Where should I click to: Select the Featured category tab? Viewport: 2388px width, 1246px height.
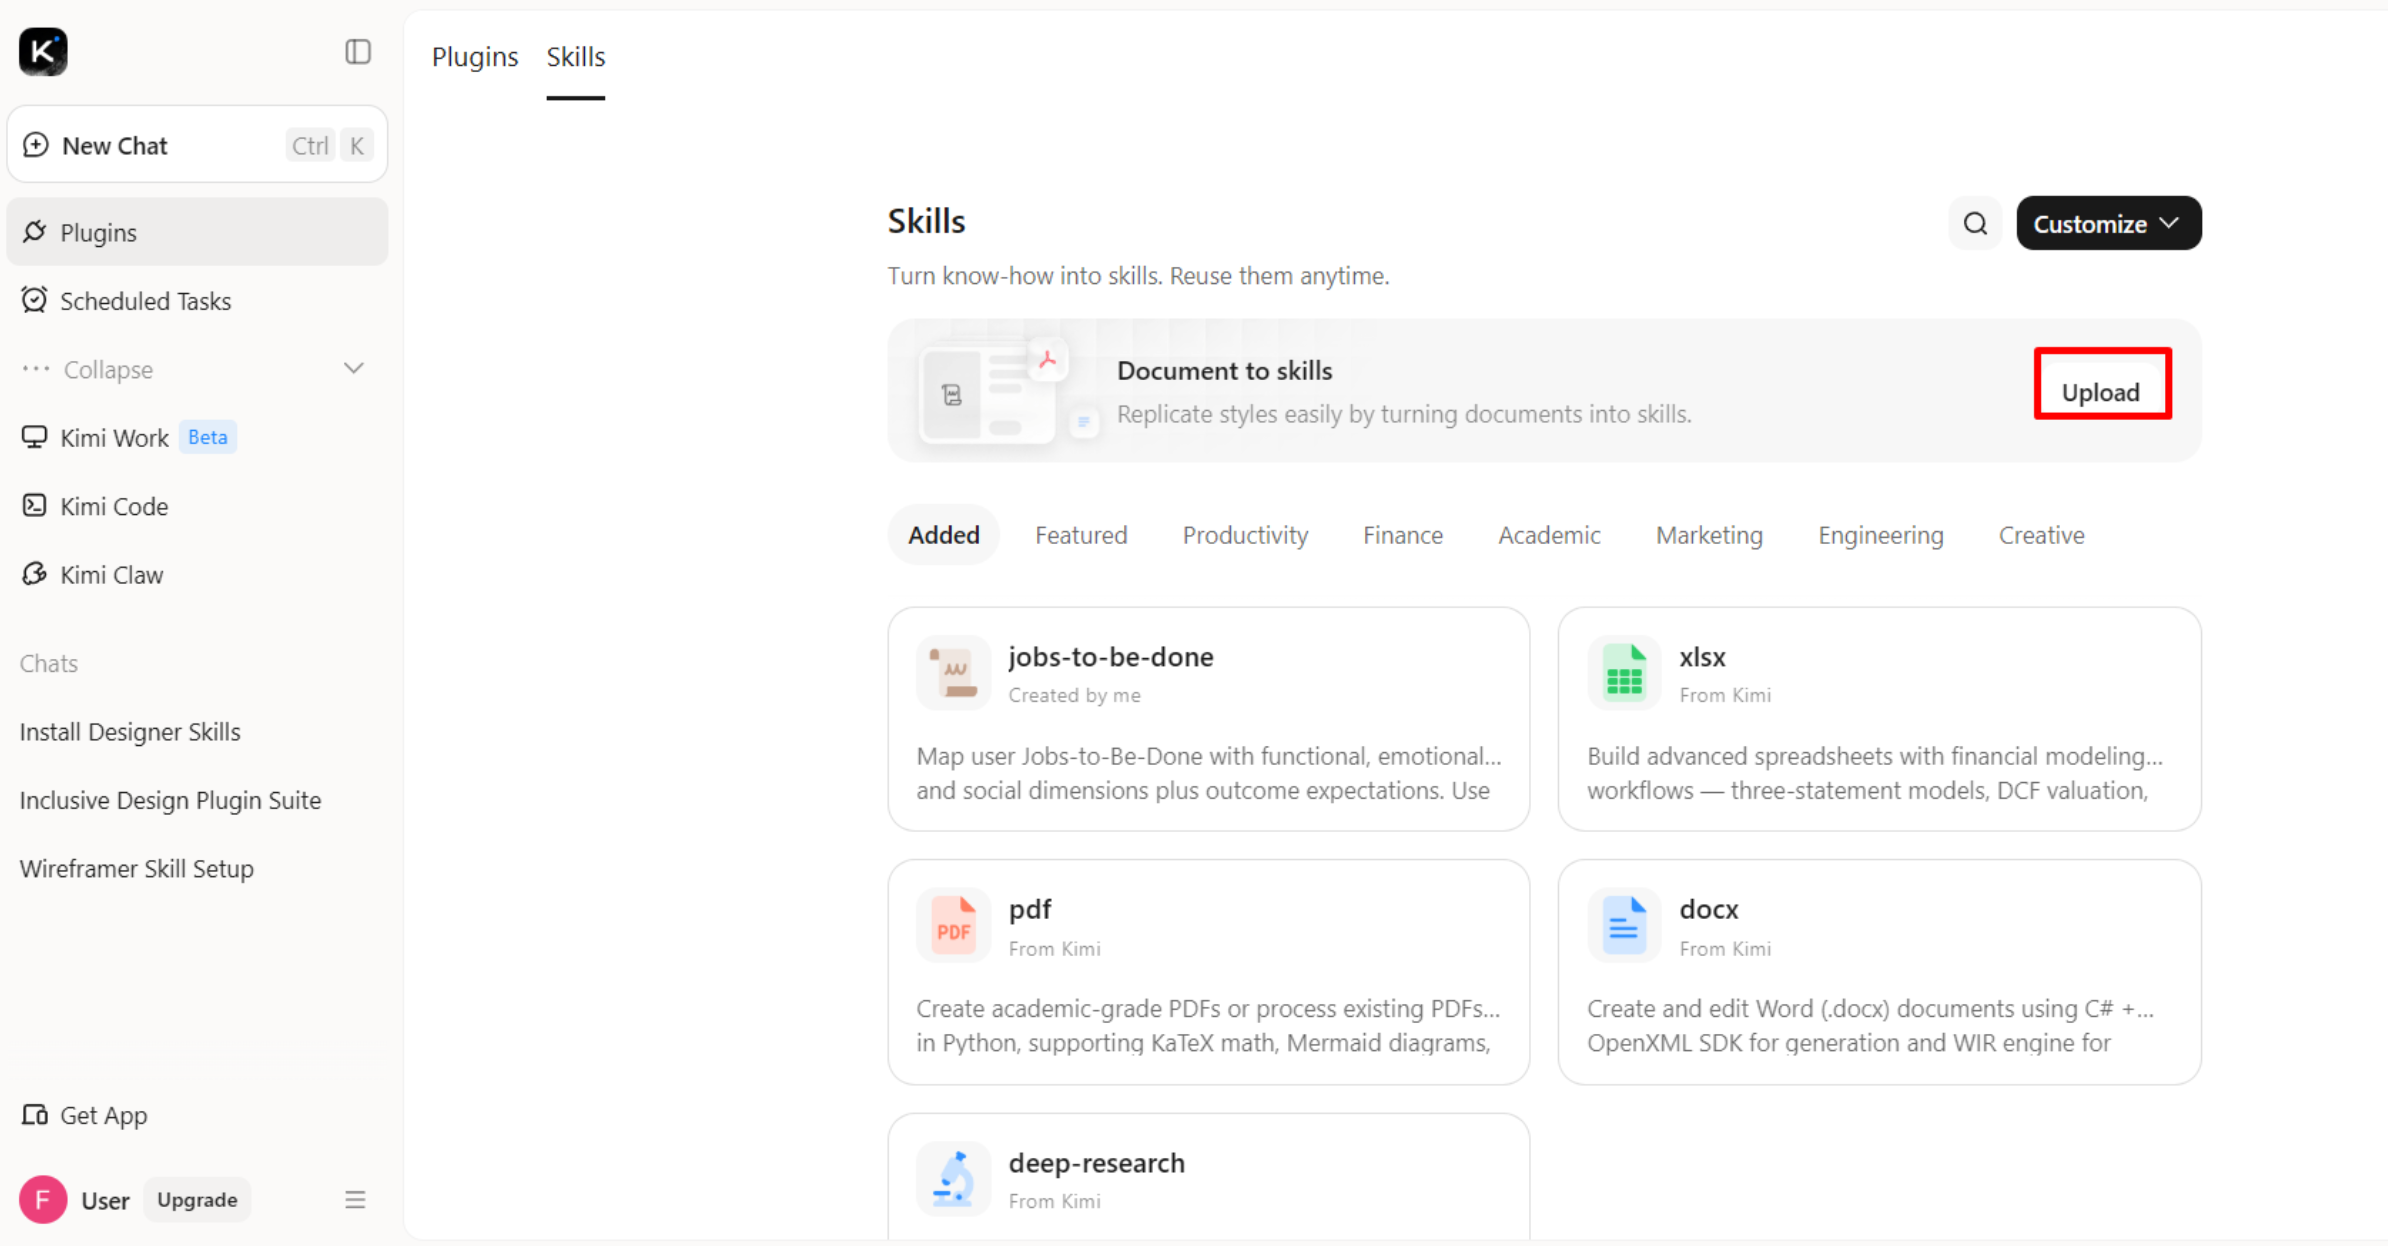click(1081, 535)
